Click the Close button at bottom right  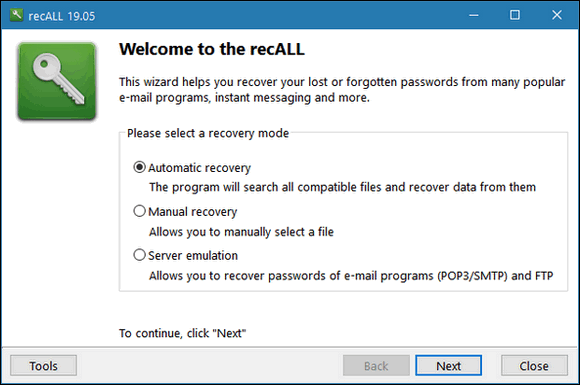pyautogui.click(x=534, y=366)
